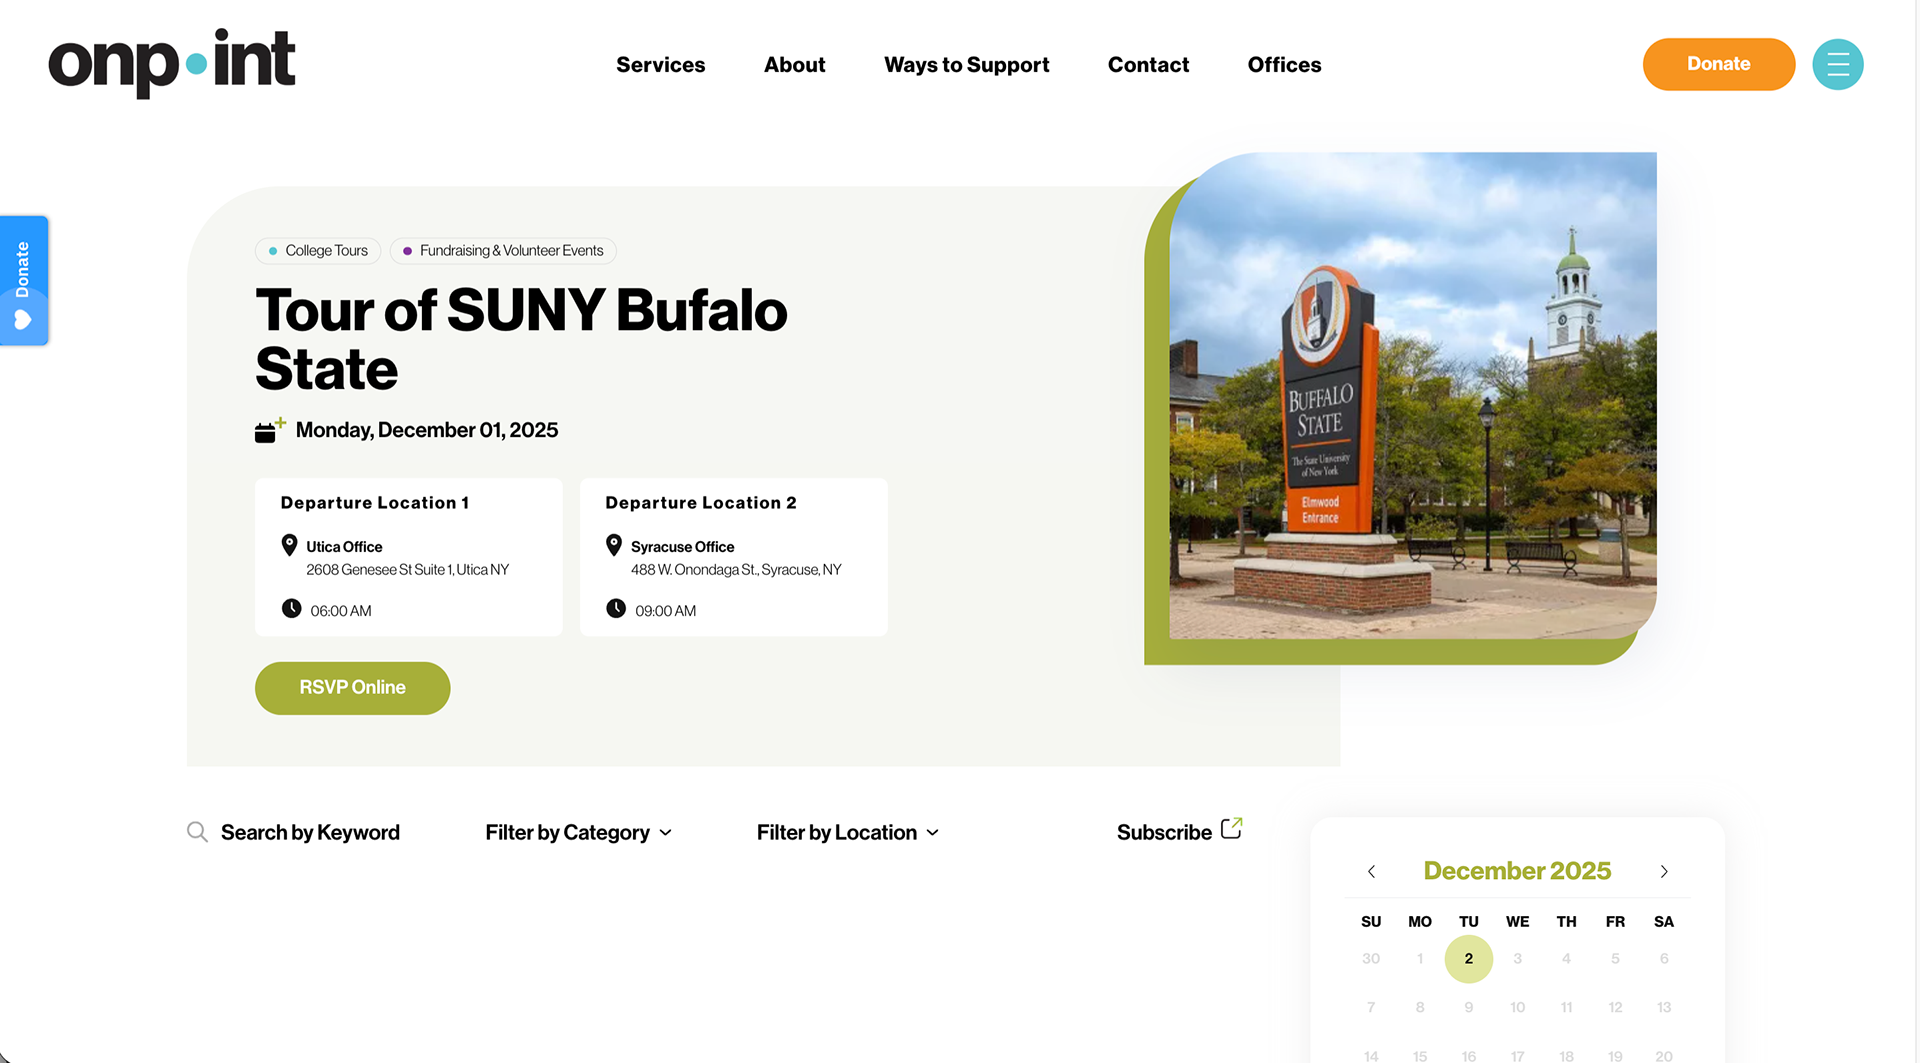1920x1063 pixels.
Task: Click the Utica Office name
Action: (x=344, y=547)
